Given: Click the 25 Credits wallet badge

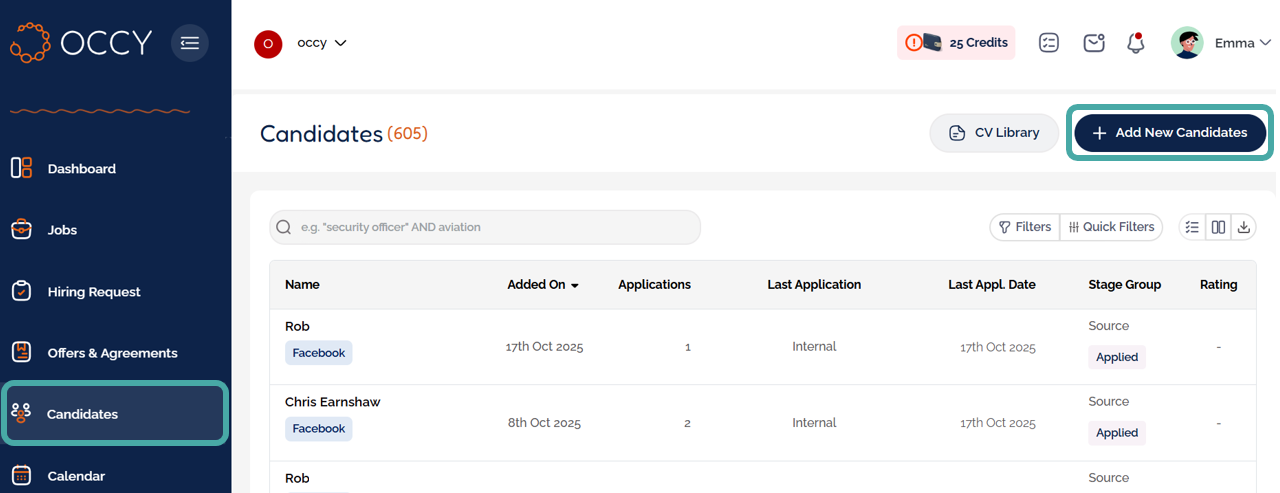Looking at the screenshot, I should (956, 43).
